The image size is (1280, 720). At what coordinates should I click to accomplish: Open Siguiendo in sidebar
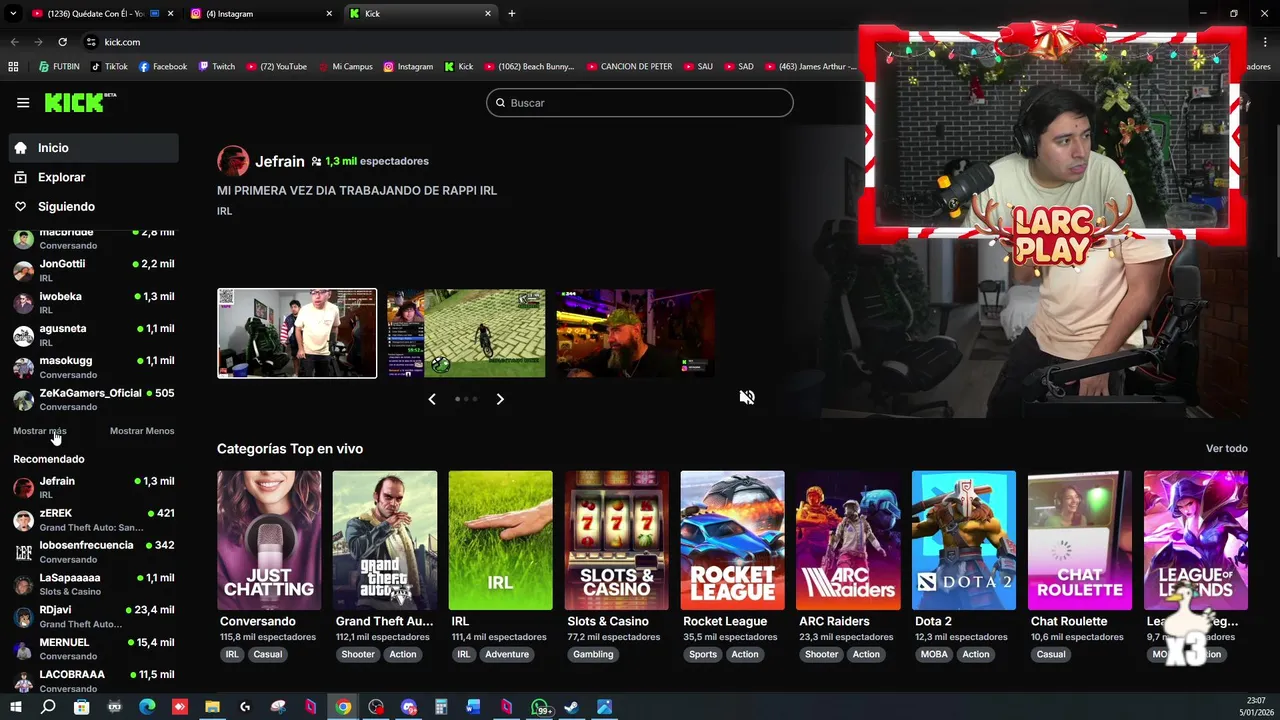point(94,206)
